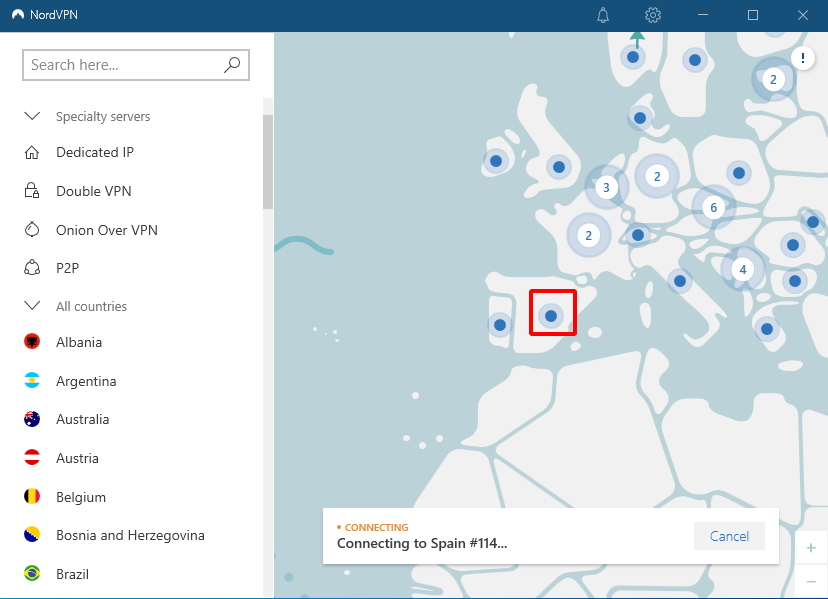Click the exclamation info icon on map

pos(803,58)
